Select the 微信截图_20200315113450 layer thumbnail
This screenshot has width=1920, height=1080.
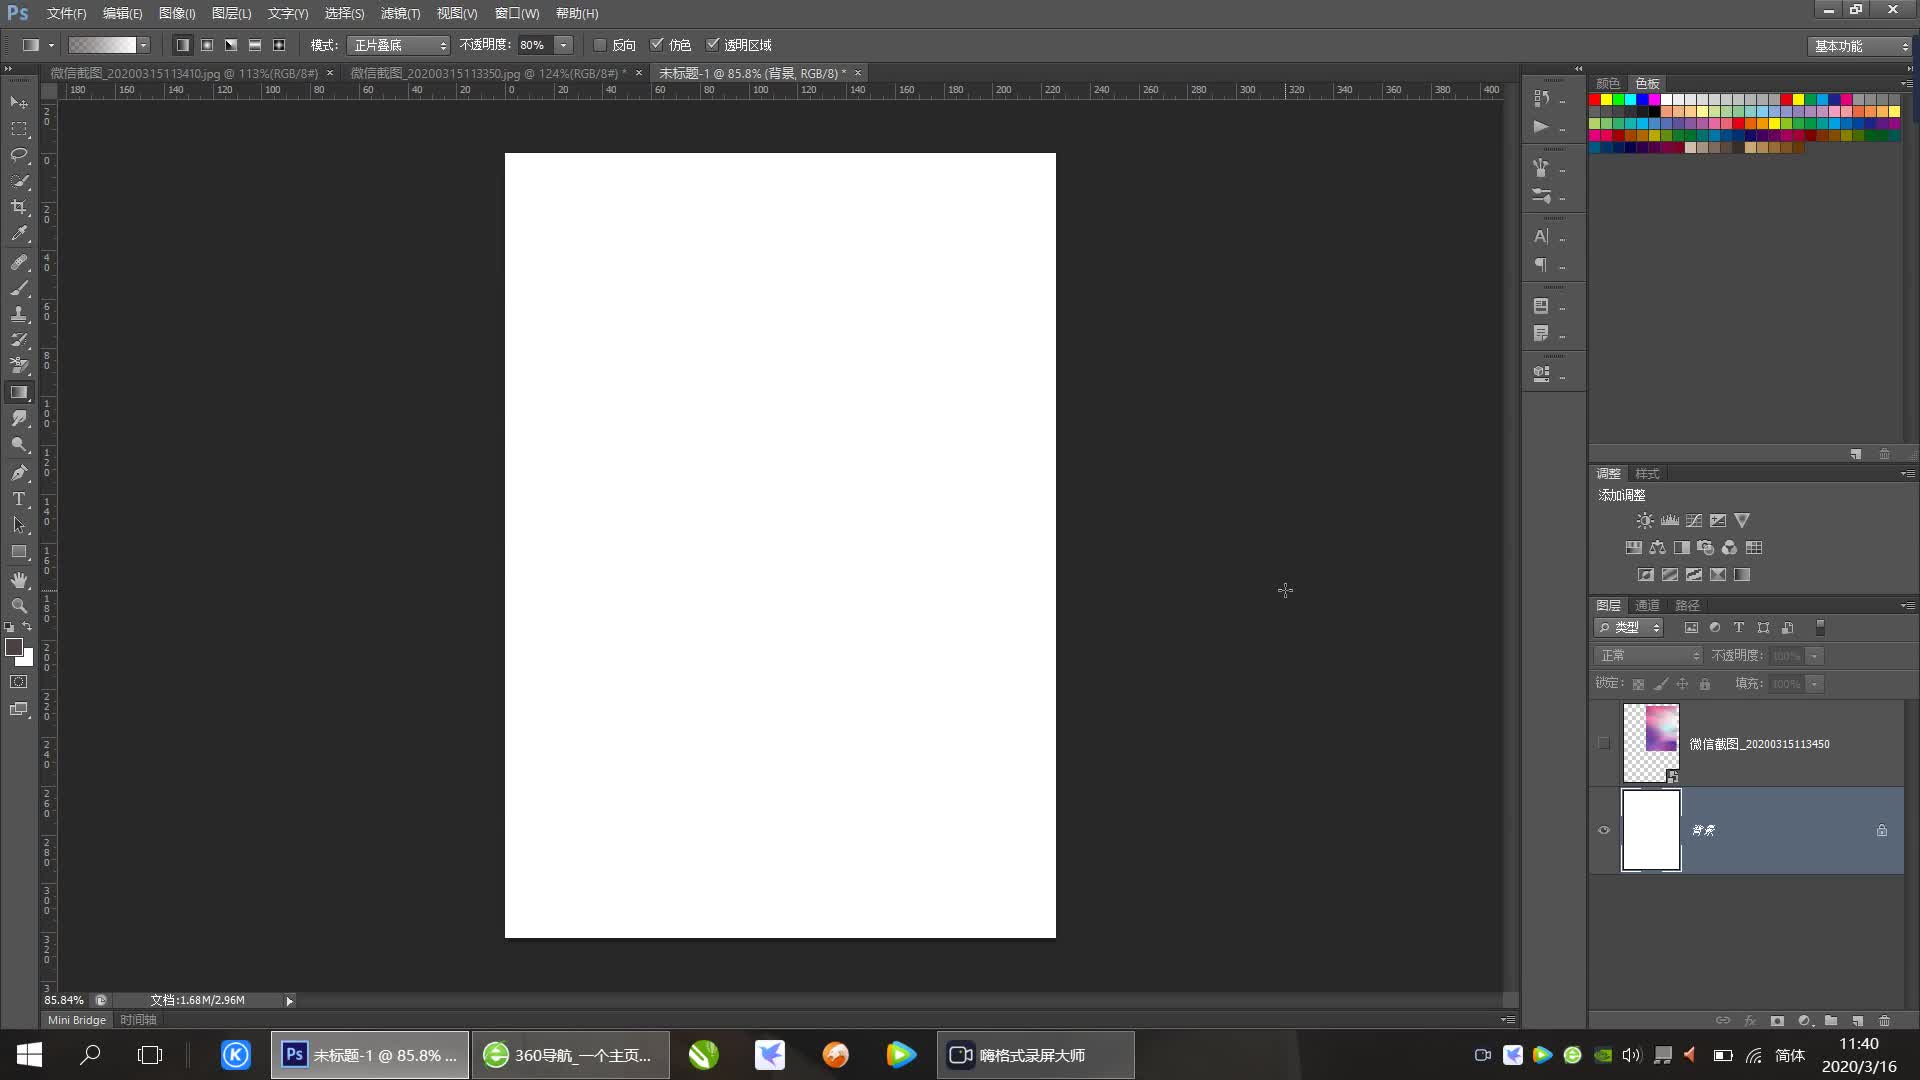tap(1651, 743)
